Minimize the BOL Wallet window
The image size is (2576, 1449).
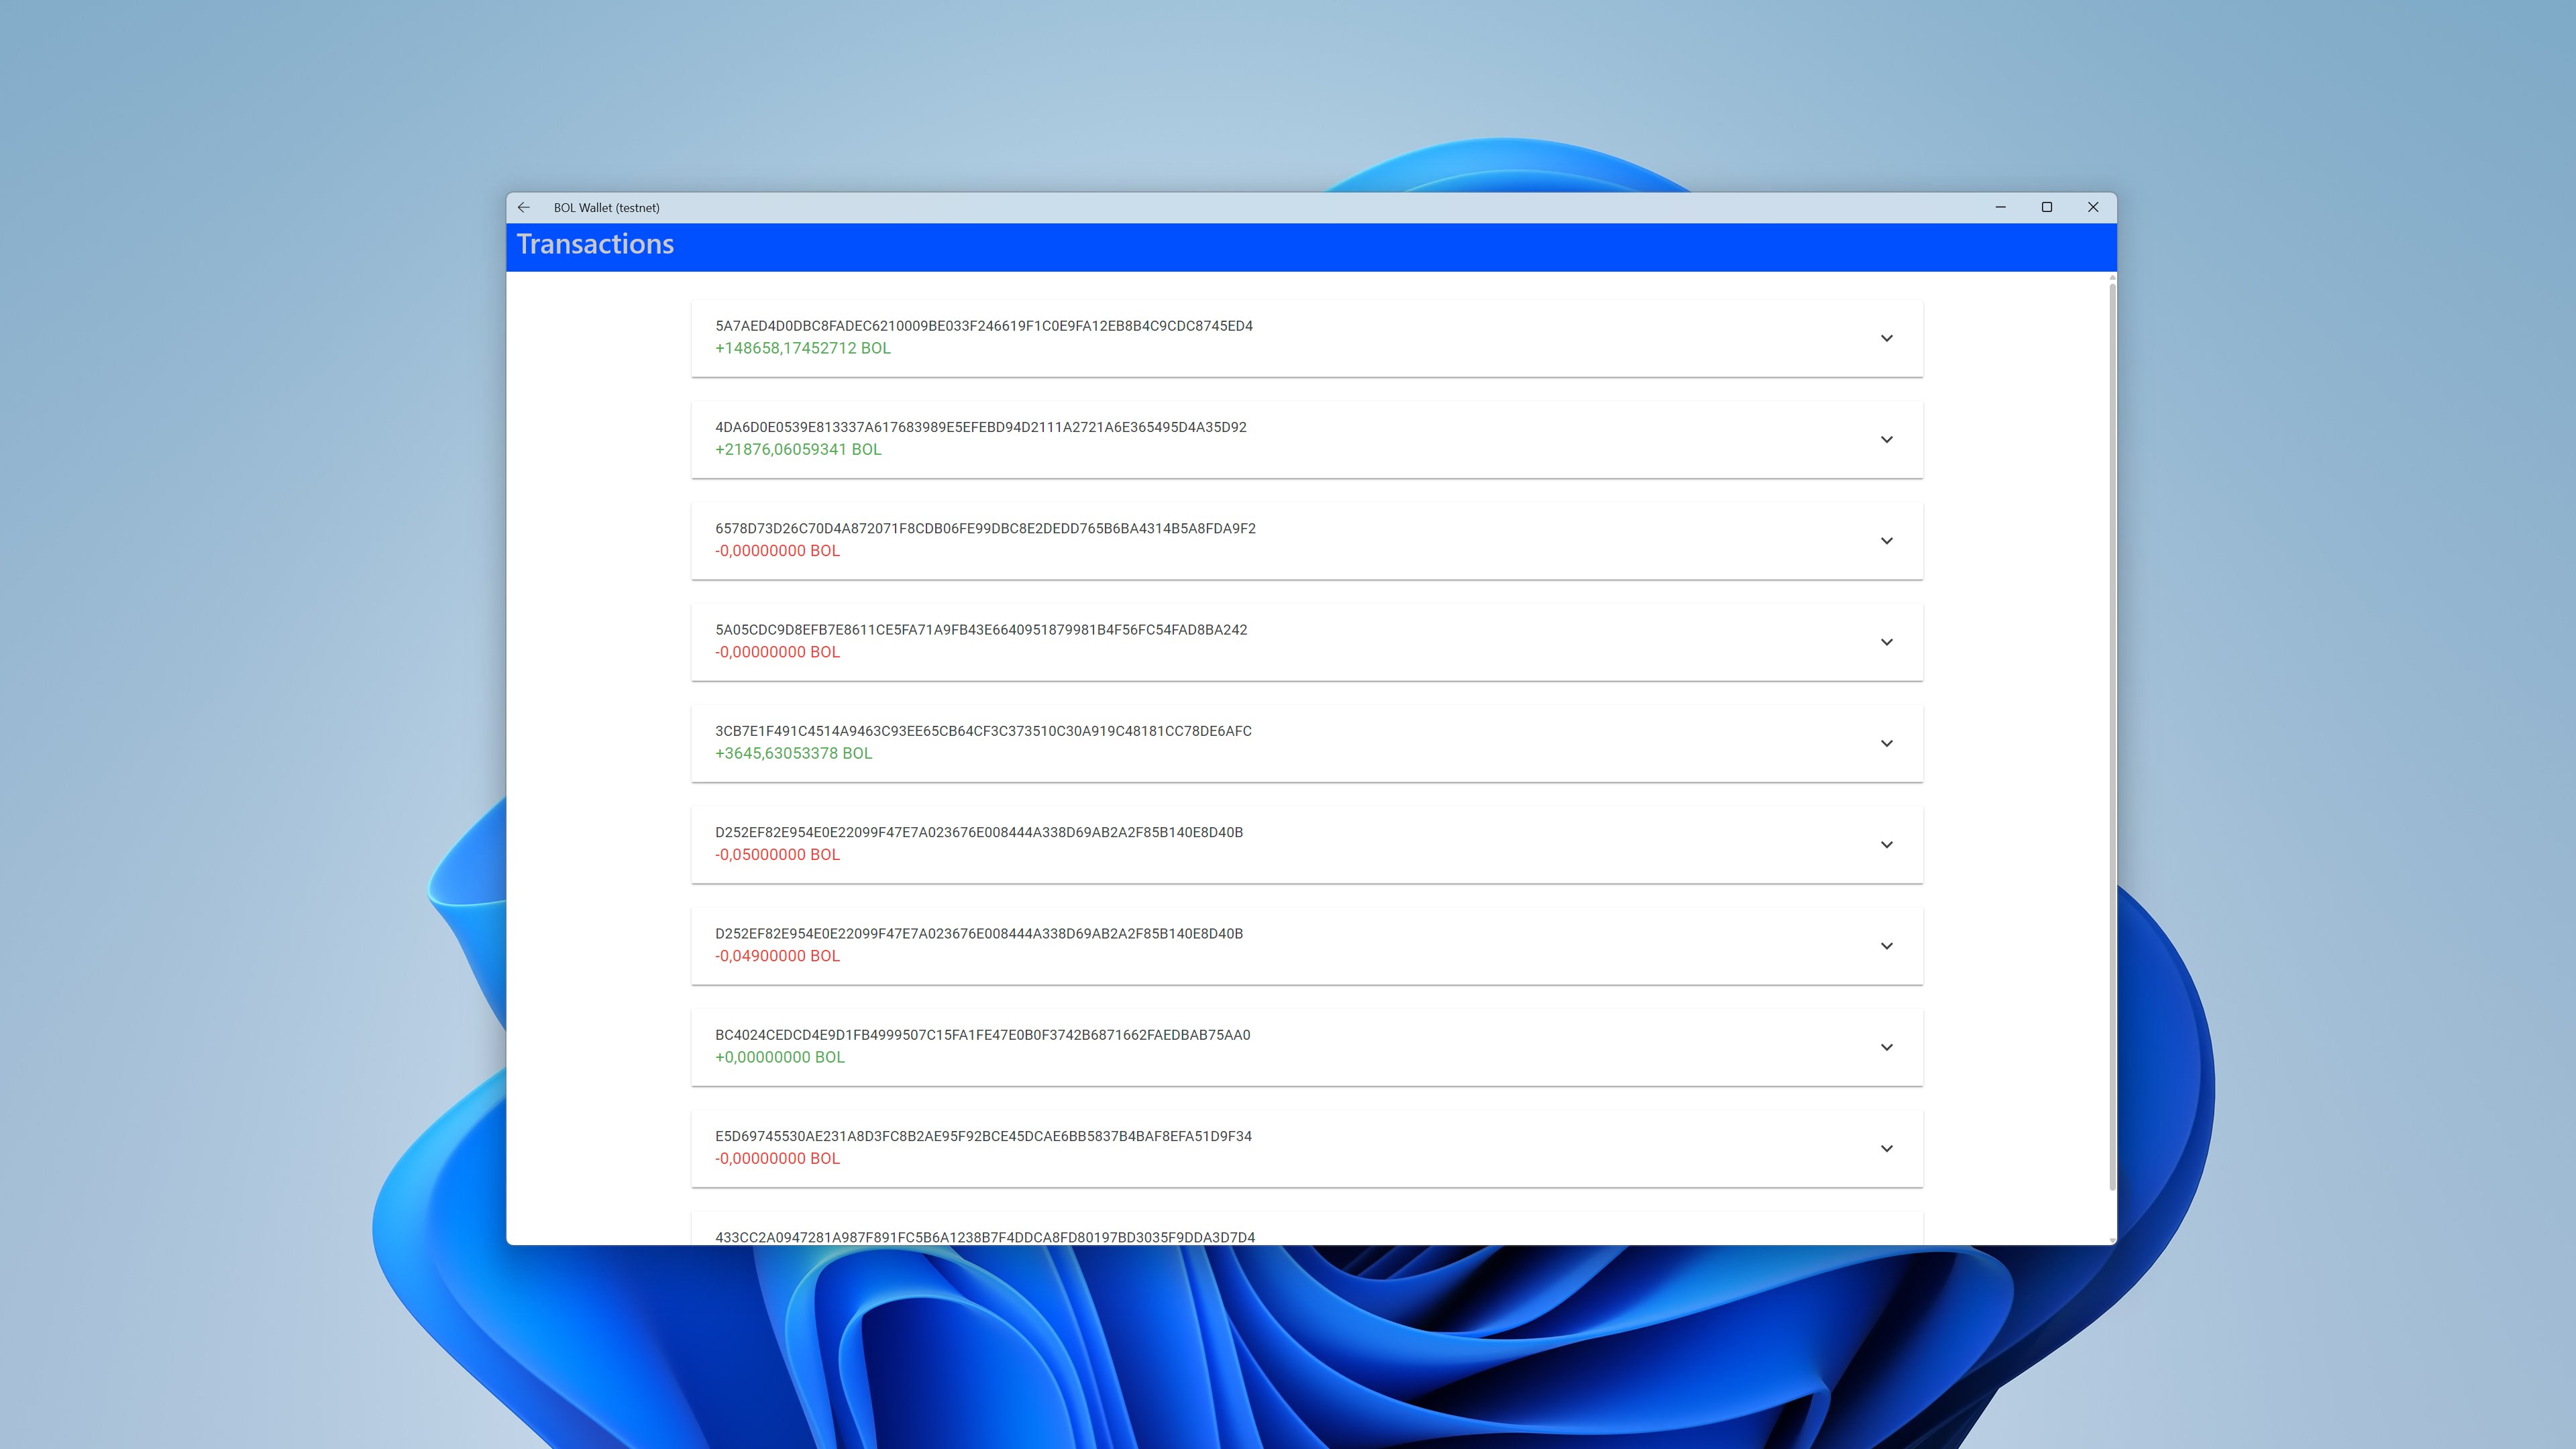pos(2000,207)
